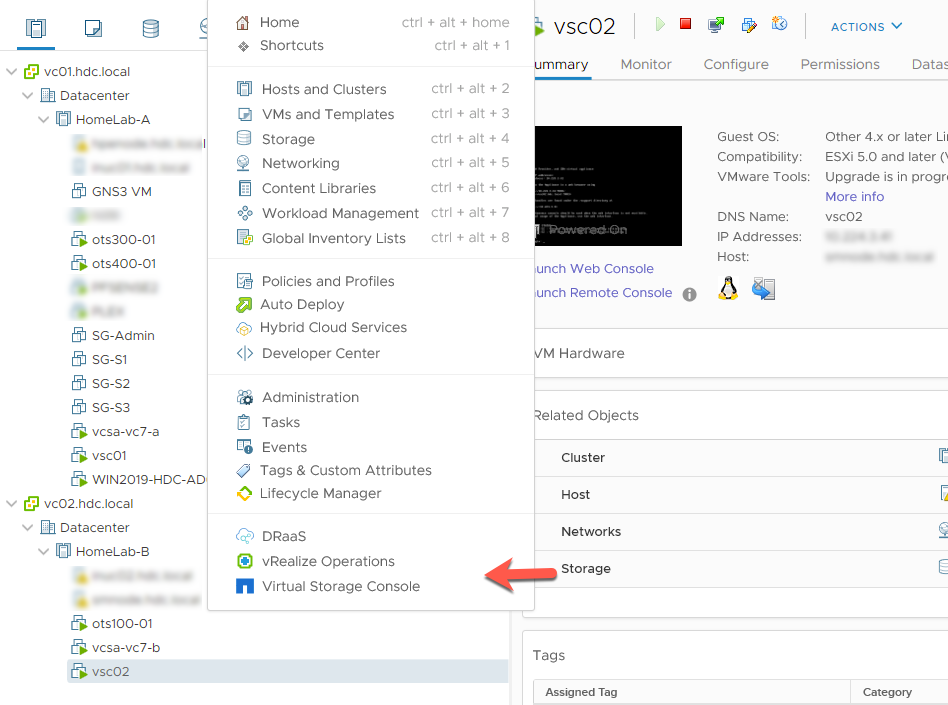Collapse the HomeLab-A datacenter node
The width and height of the screenshot is (948, 705).
pyautogui.click(x=43, y=118)
